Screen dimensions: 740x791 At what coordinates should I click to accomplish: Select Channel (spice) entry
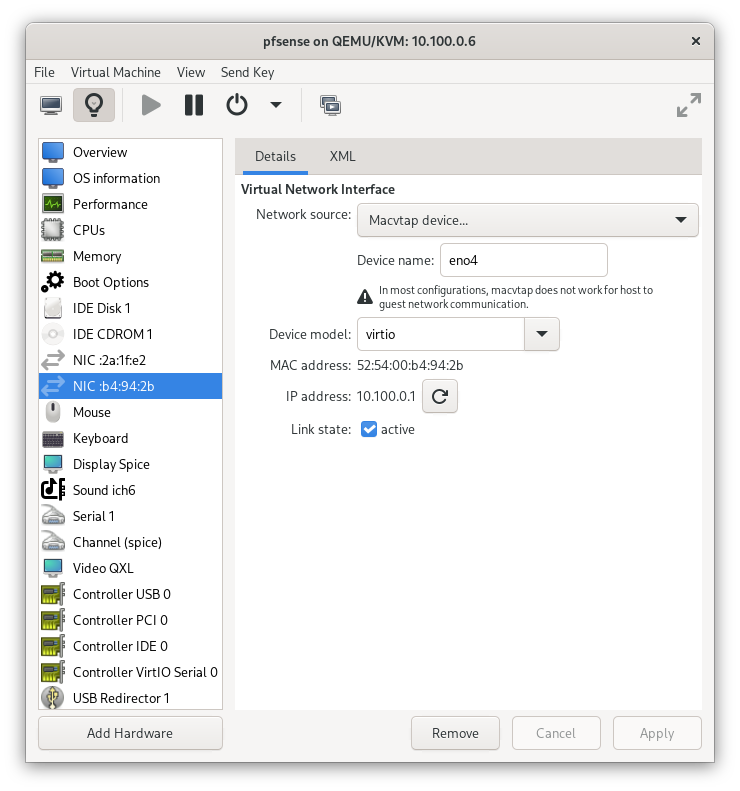point(131,542)
